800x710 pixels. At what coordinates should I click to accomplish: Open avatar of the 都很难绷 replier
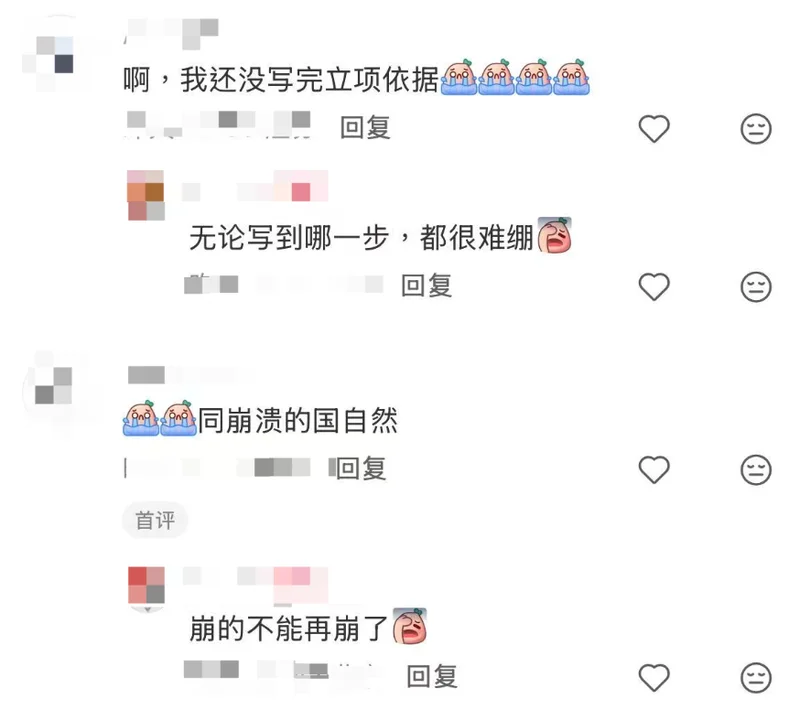coord(146,195)
